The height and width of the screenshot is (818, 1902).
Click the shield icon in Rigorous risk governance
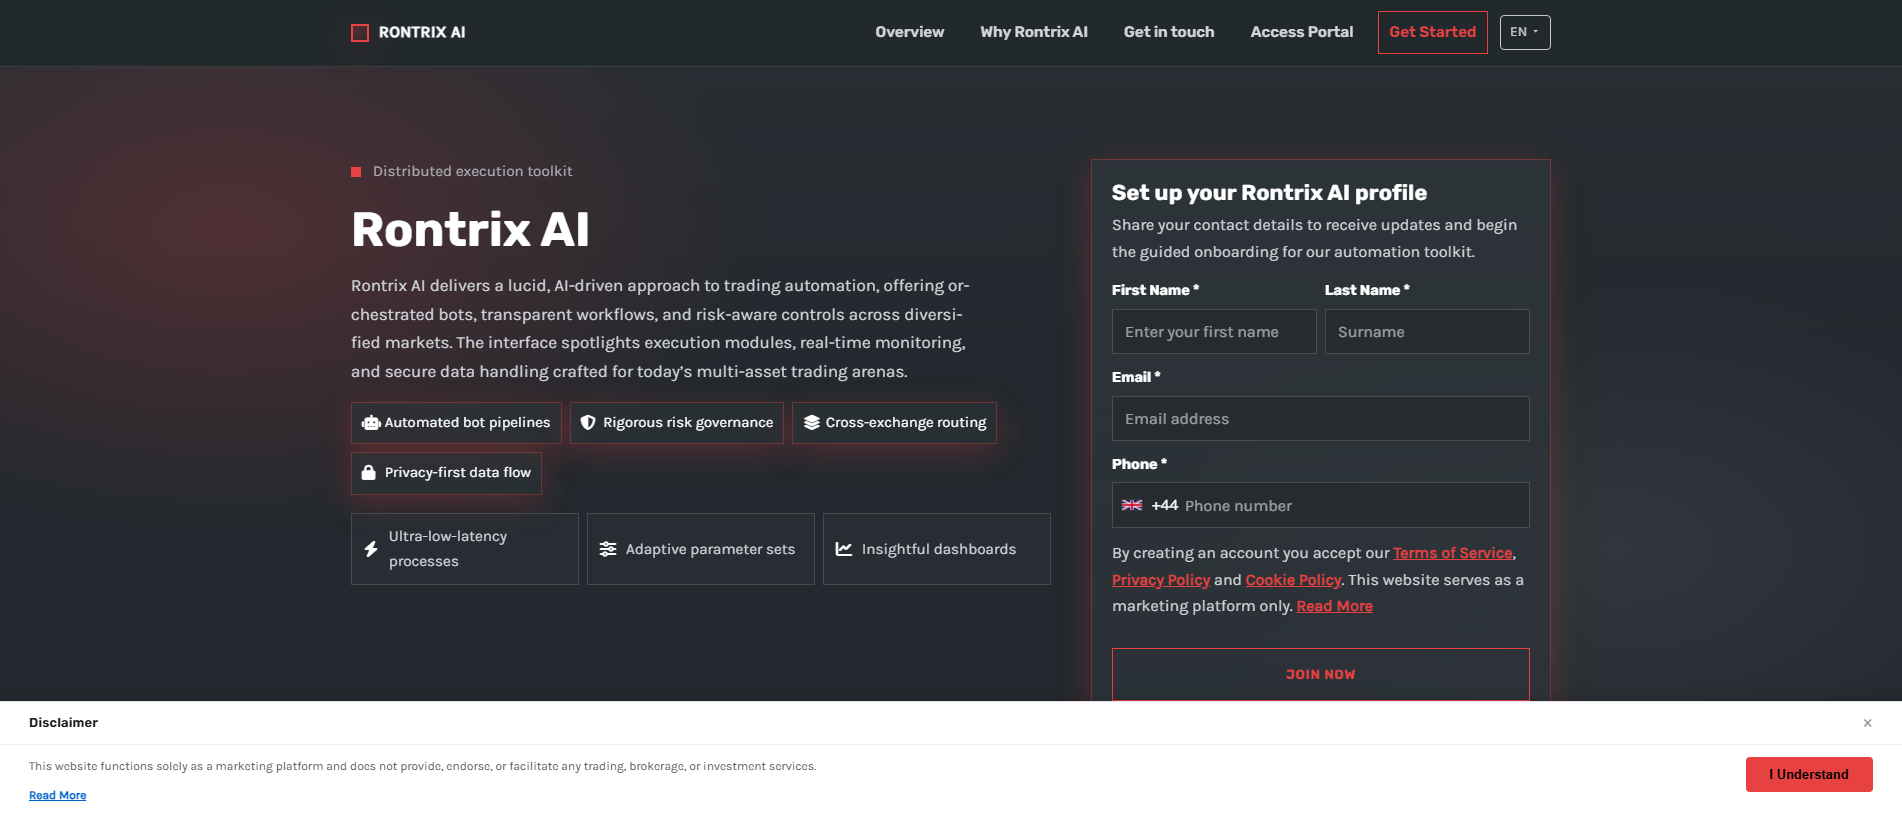coord(588,423)
